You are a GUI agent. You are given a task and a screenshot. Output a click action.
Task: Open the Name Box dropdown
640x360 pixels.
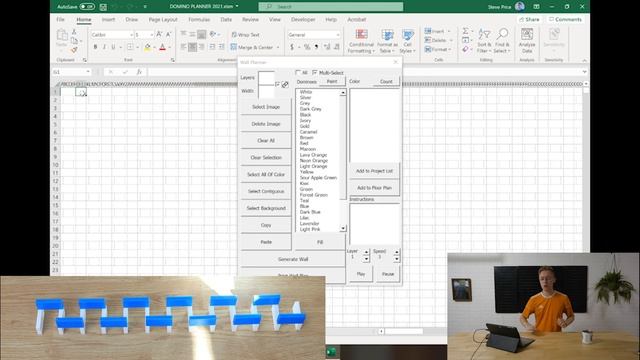88,72
